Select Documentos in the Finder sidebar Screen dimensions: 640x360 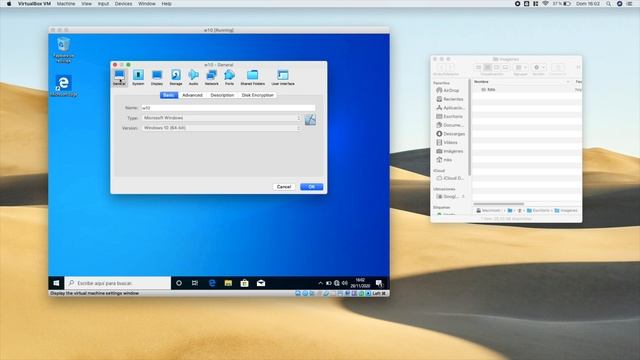coord(450,125)
